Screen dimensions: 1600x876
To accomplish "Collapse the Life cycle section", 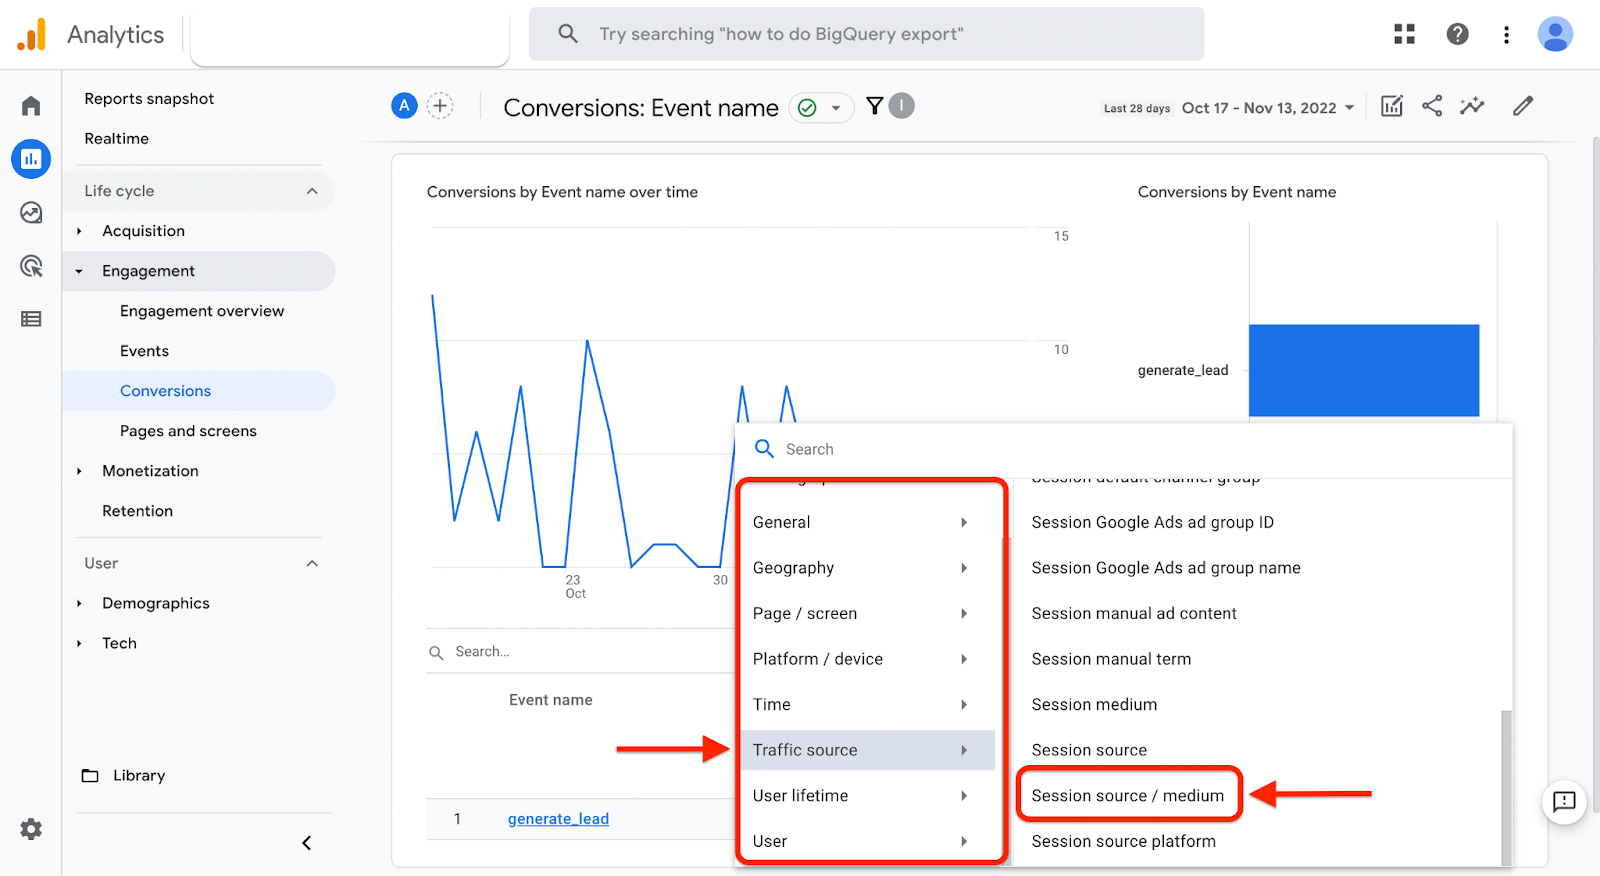I will [x=312, y=191].
